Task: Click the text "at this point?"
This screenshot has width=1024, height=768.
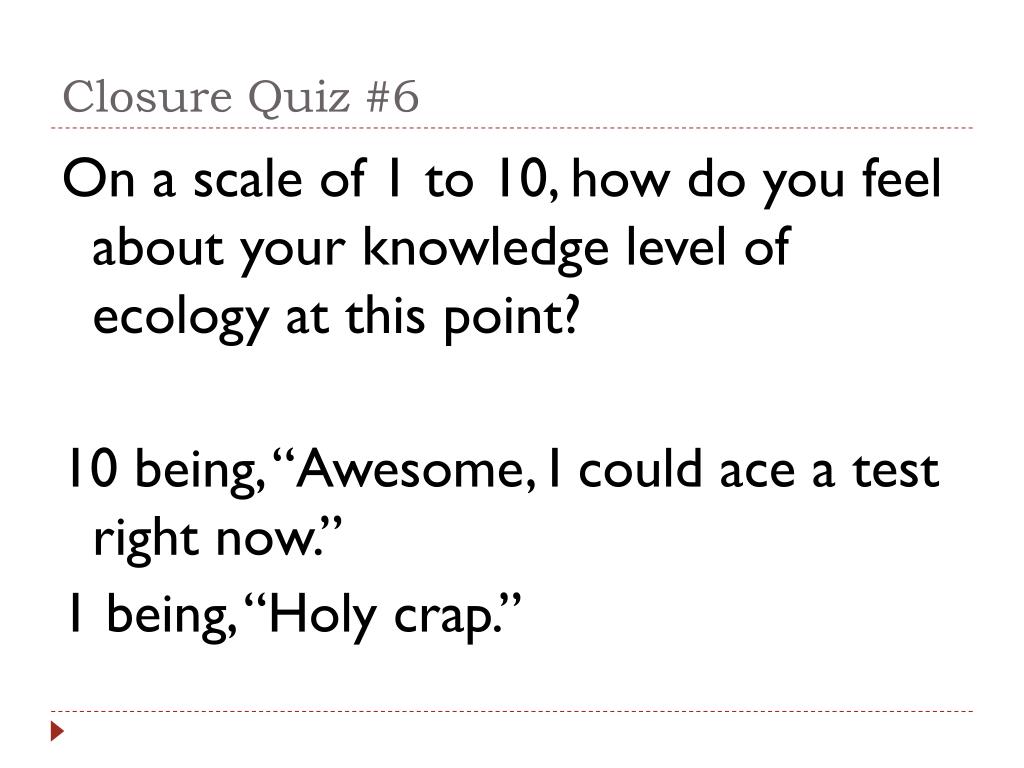Action: click(x=432, y=318)
